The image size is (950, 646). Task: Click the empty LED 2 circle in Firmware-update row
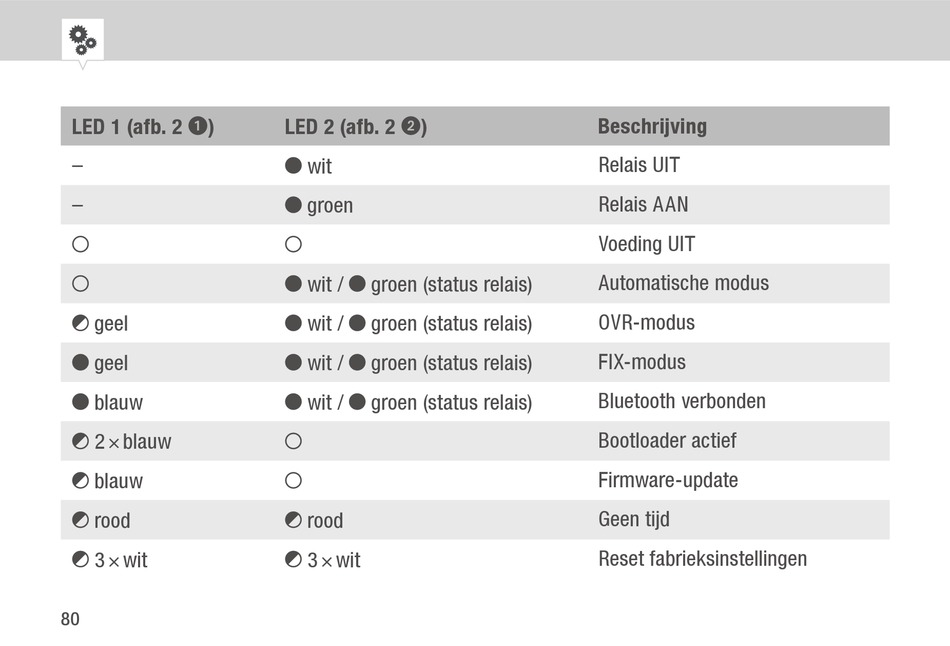click(x=293, y=481)
